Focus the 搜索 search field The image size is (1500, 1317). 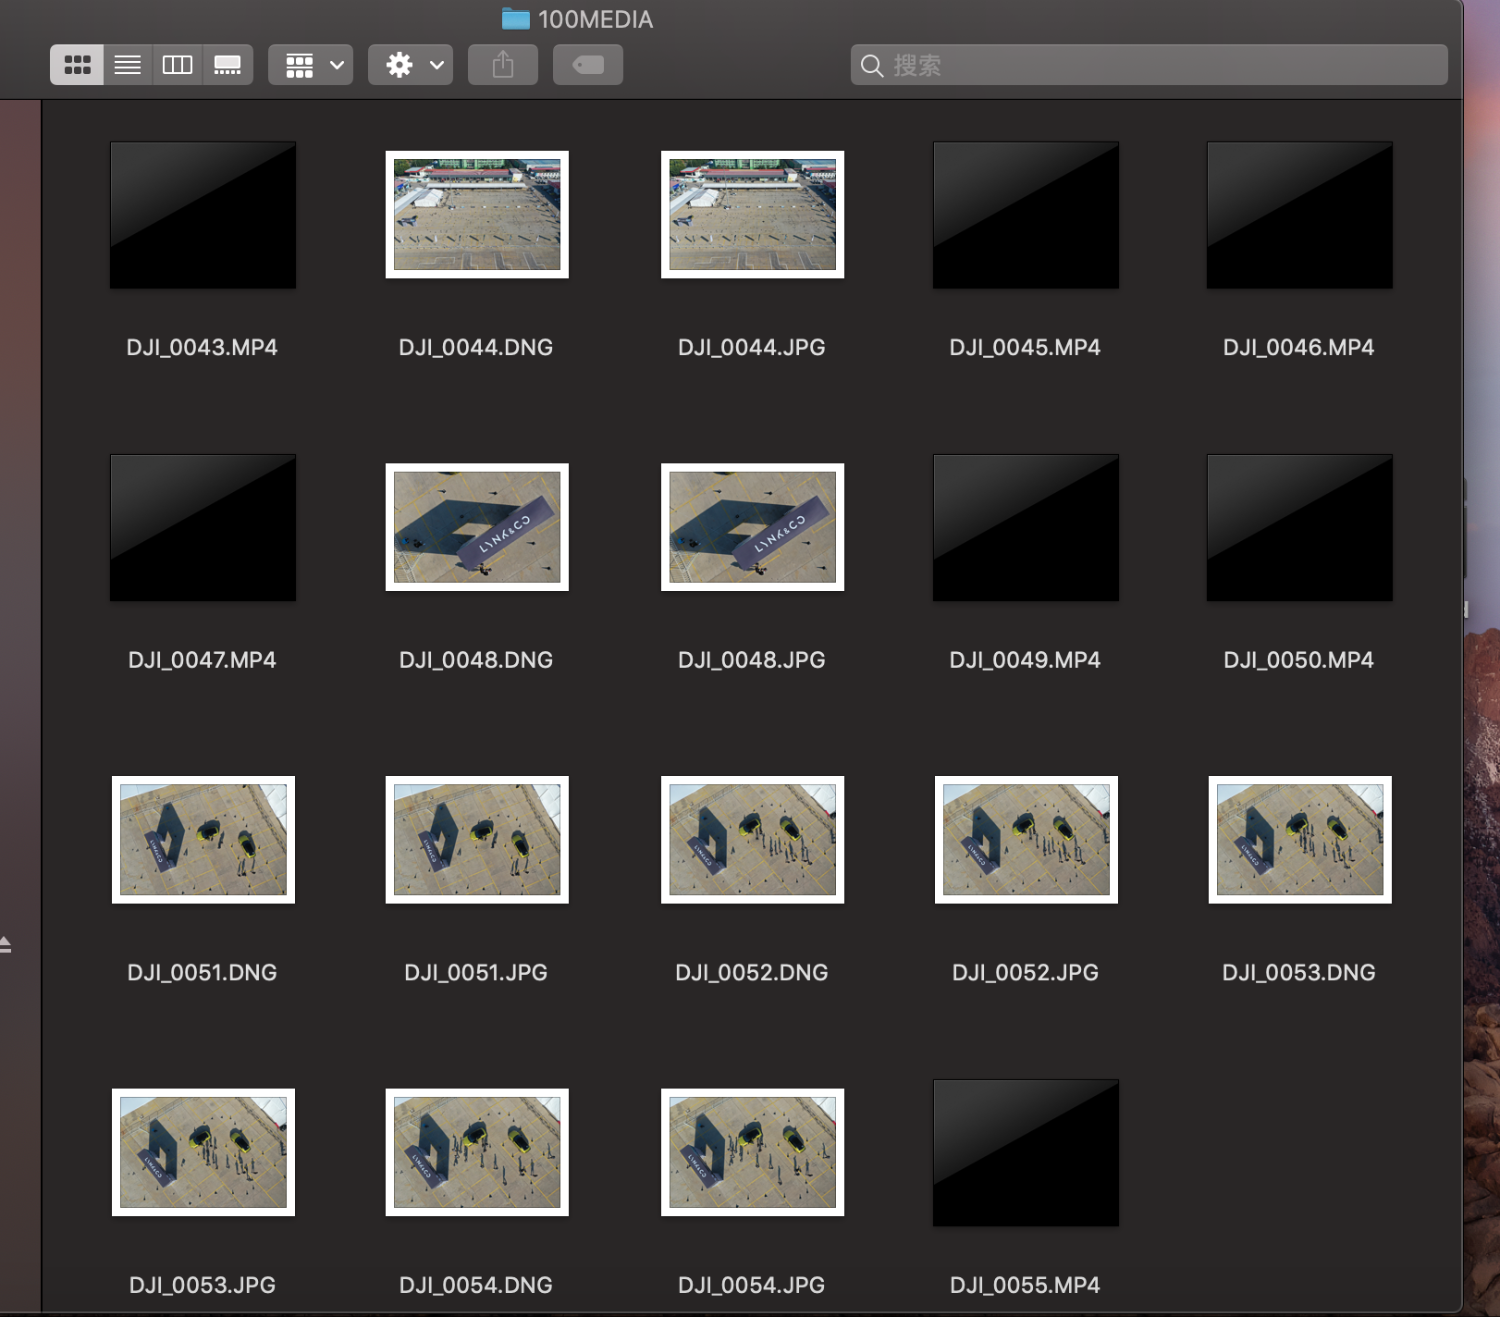pos(1149,65)
